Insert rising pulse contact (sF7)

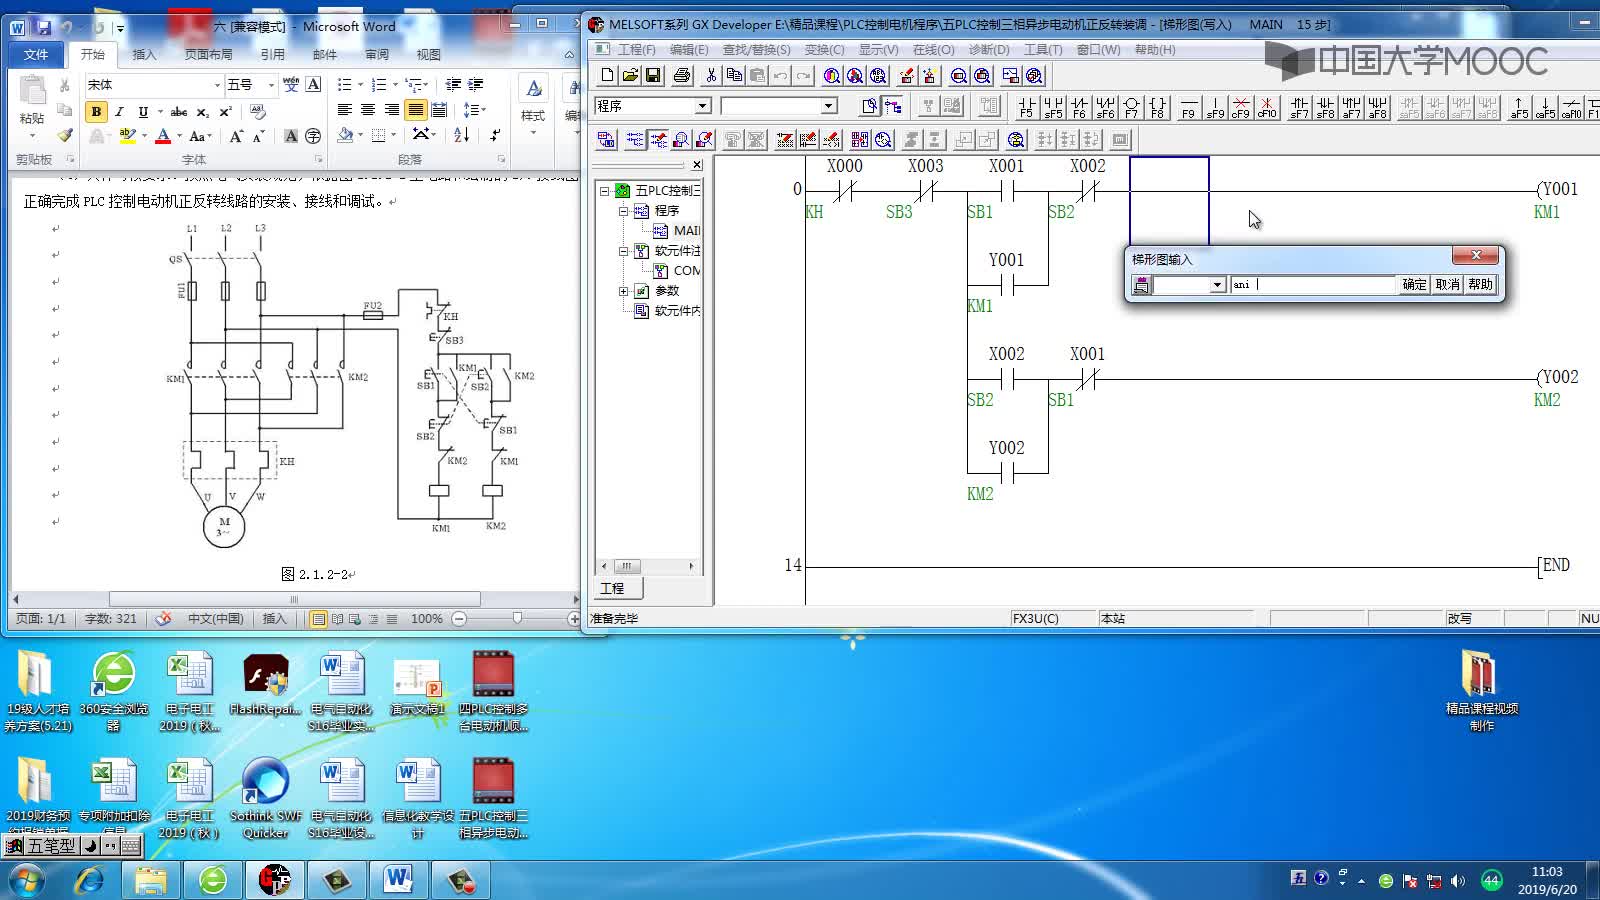(1299, 107)
